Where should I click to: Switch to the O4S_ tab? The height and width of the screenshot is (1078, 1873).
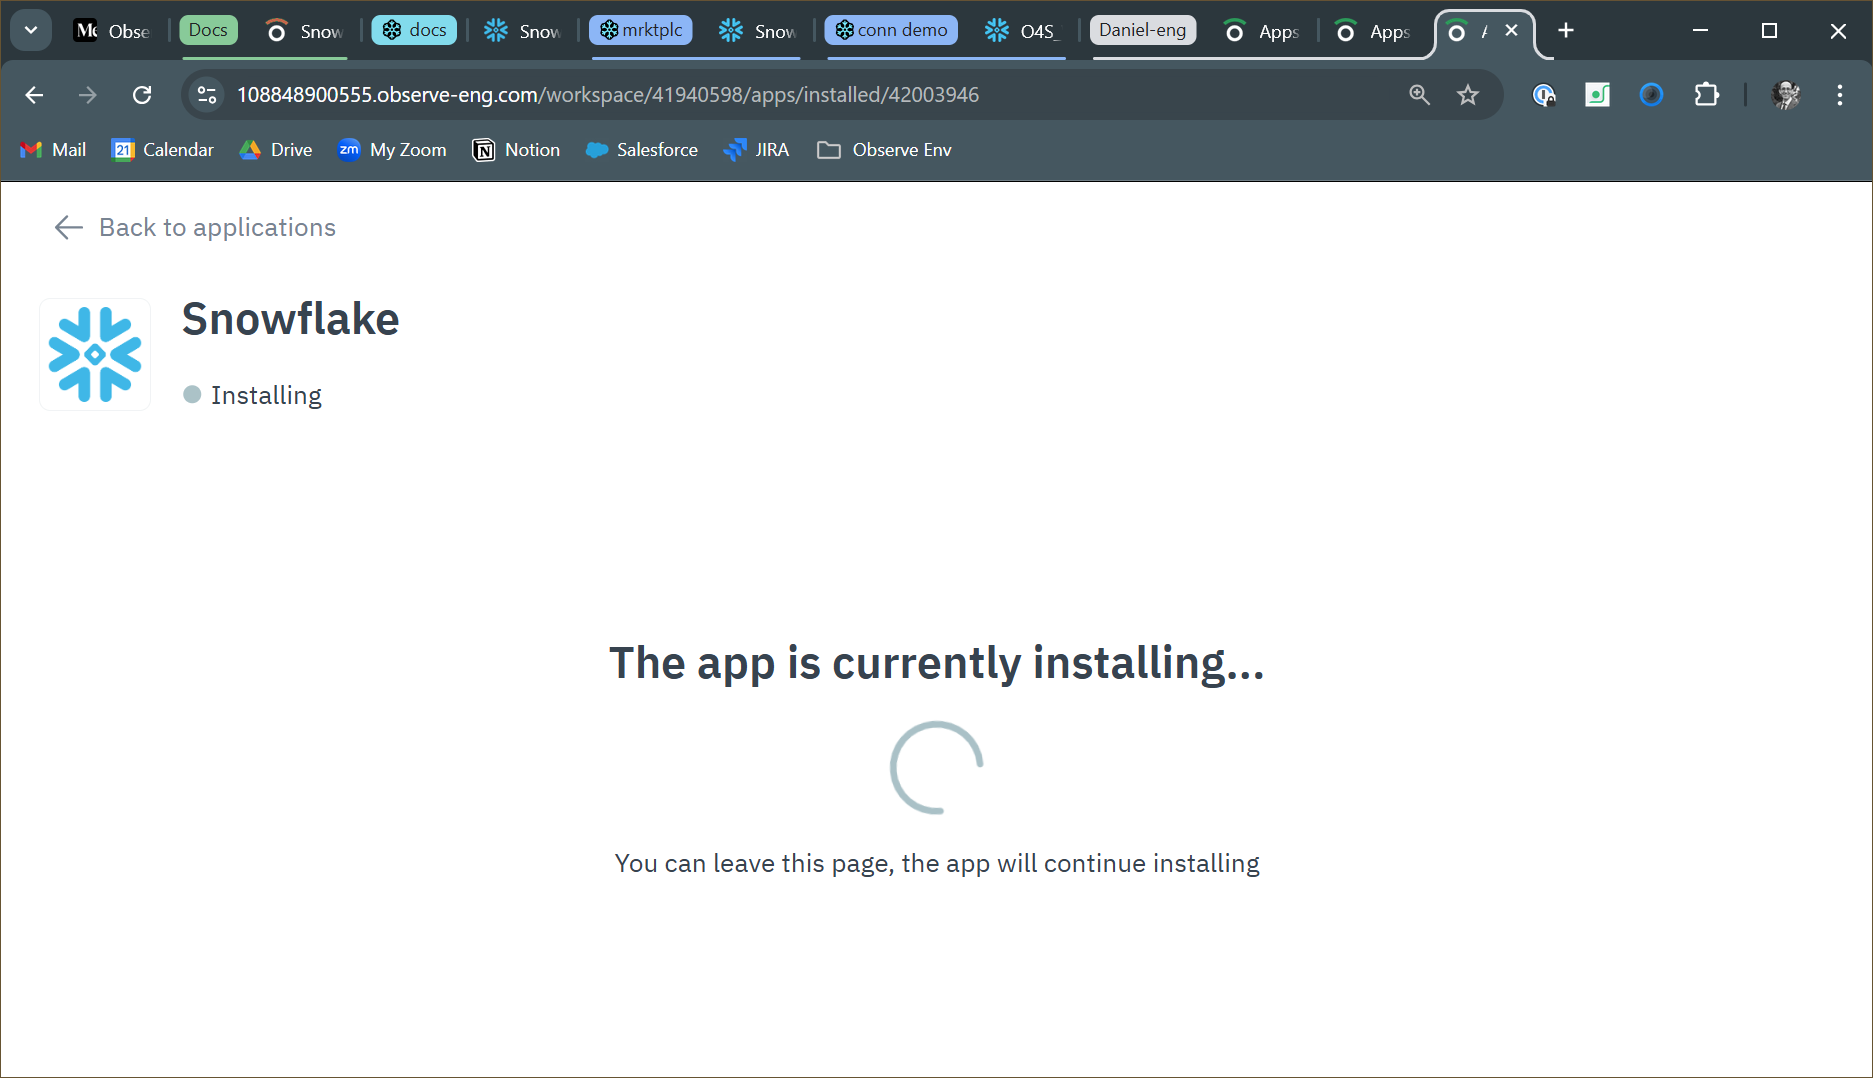point(1020,31)
